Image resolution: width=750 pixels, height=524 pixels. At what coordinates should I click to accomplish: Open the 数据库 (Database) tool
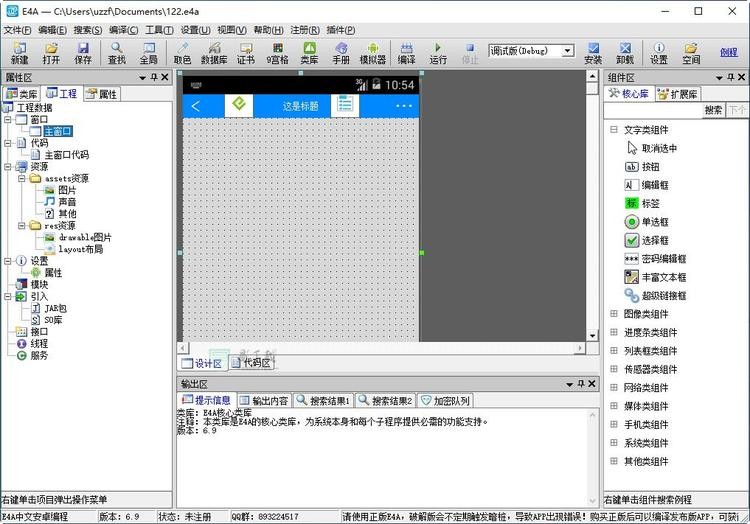[214, 53]
